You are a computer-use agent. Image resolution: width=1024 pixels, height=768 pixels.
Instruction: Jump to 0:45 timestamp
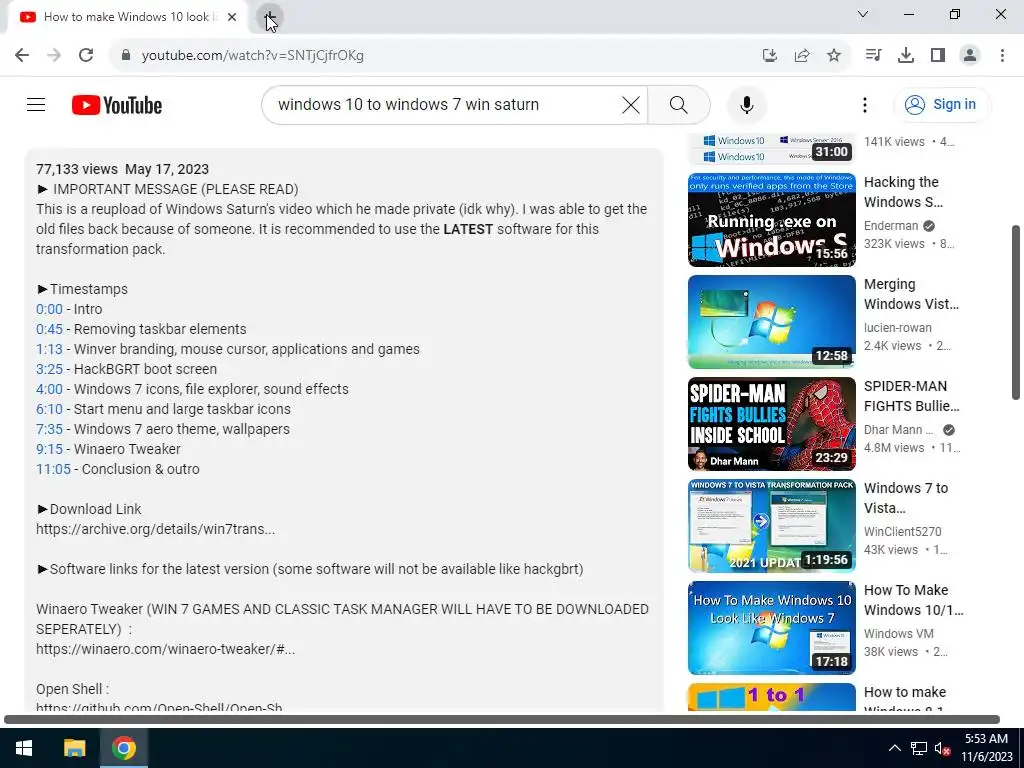50,329
